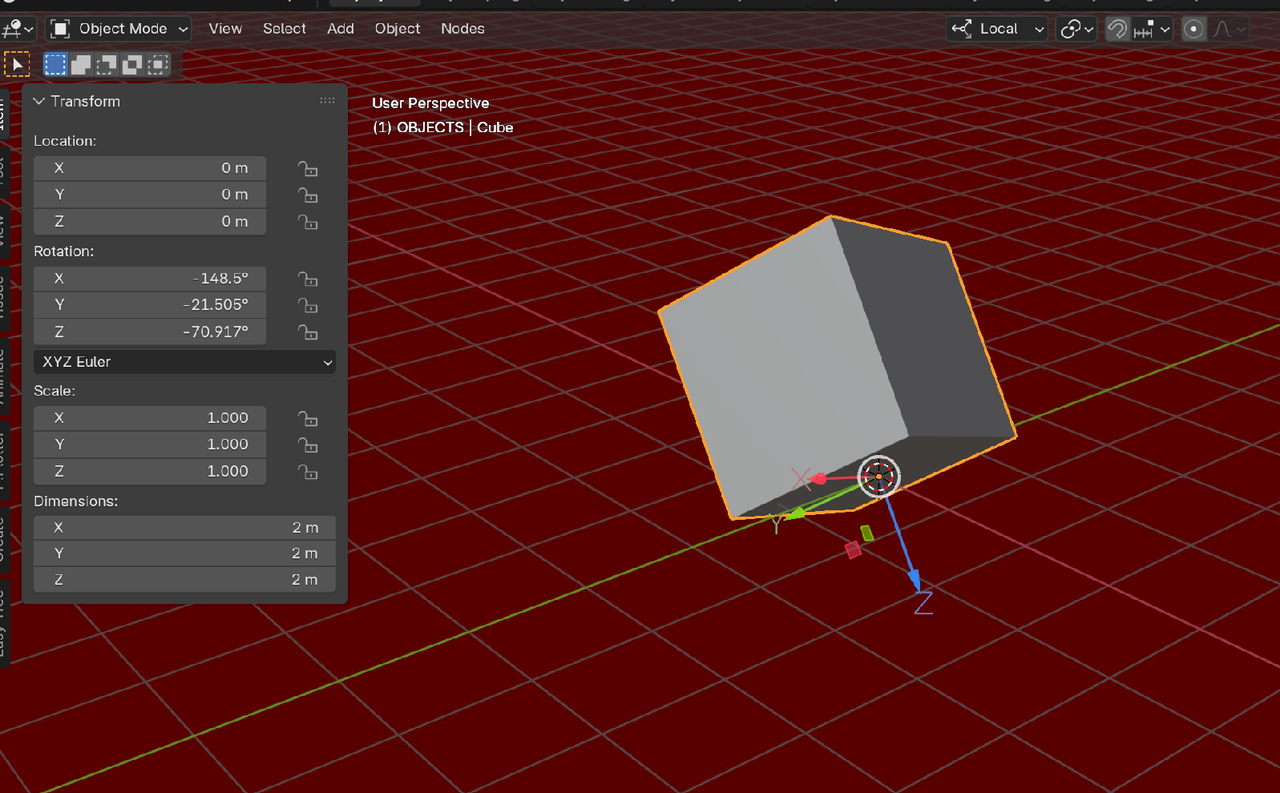The width and height of the screenshot is (1280, 793).
Task: Open the Add menu
Action: click(x=340, y=29)
